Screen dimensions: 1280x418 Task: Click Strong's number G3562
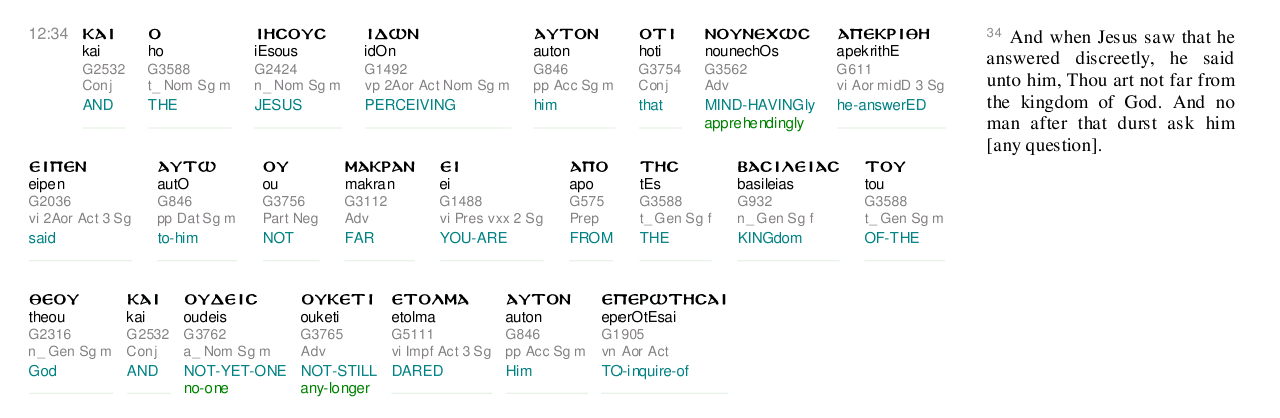(725, 69)
